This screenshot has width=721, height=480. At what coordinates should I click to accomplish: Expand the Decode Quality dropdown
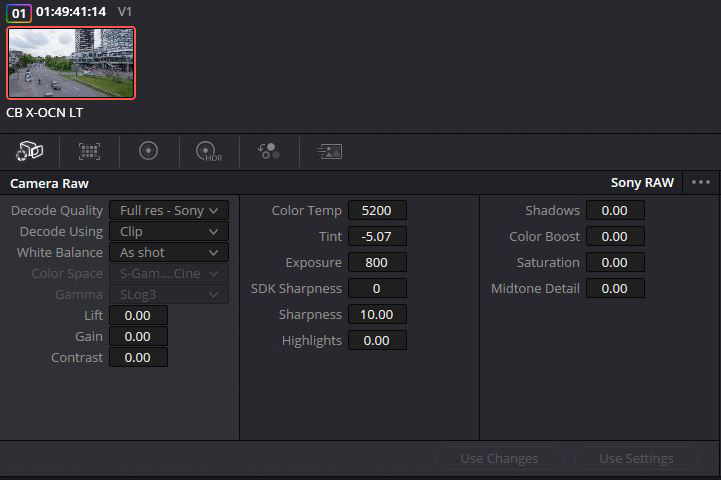169,211
